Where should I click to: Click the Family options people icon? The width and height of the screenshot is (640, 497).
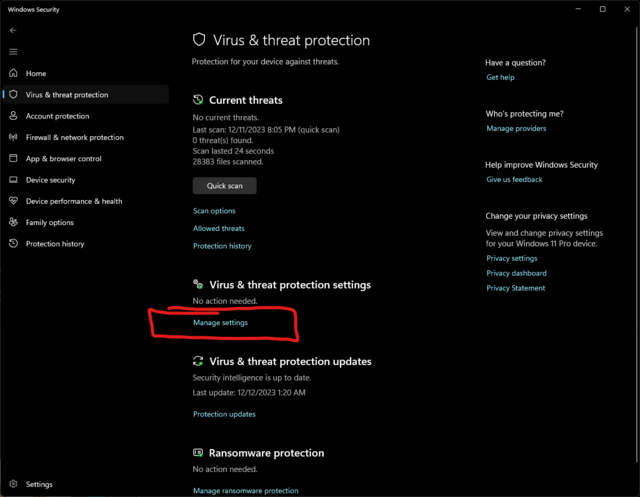[13, 222]
